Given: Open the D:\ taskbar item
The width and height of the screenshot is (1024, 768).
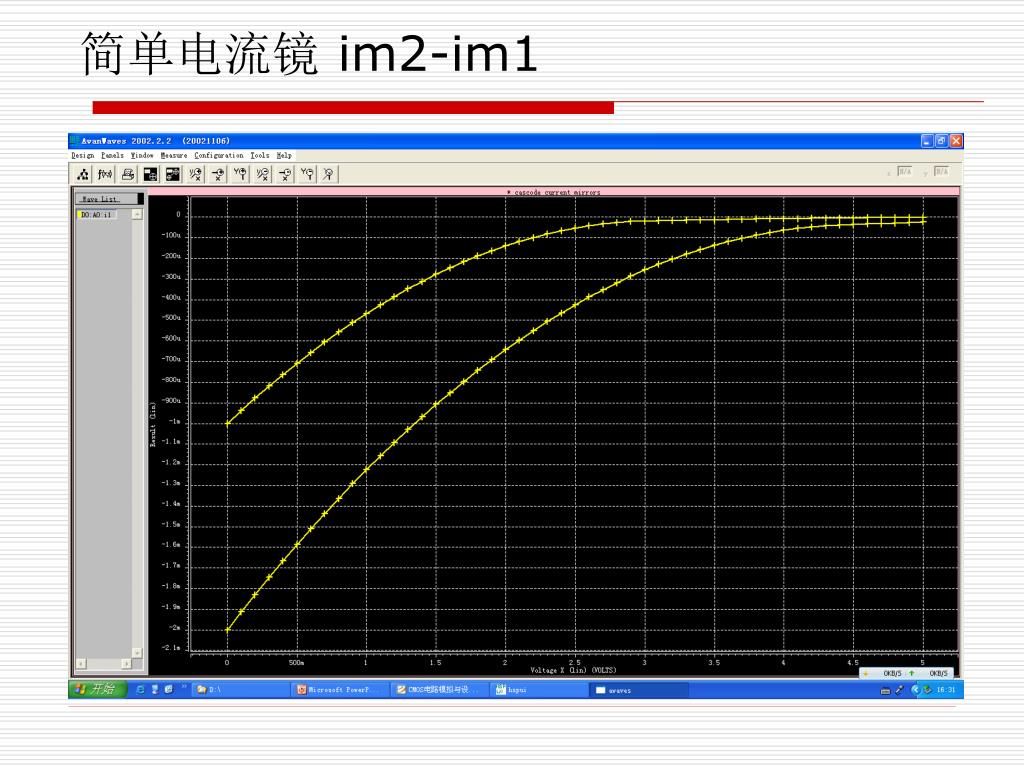Looking at the screenshot, I should (x=240, y=690).
